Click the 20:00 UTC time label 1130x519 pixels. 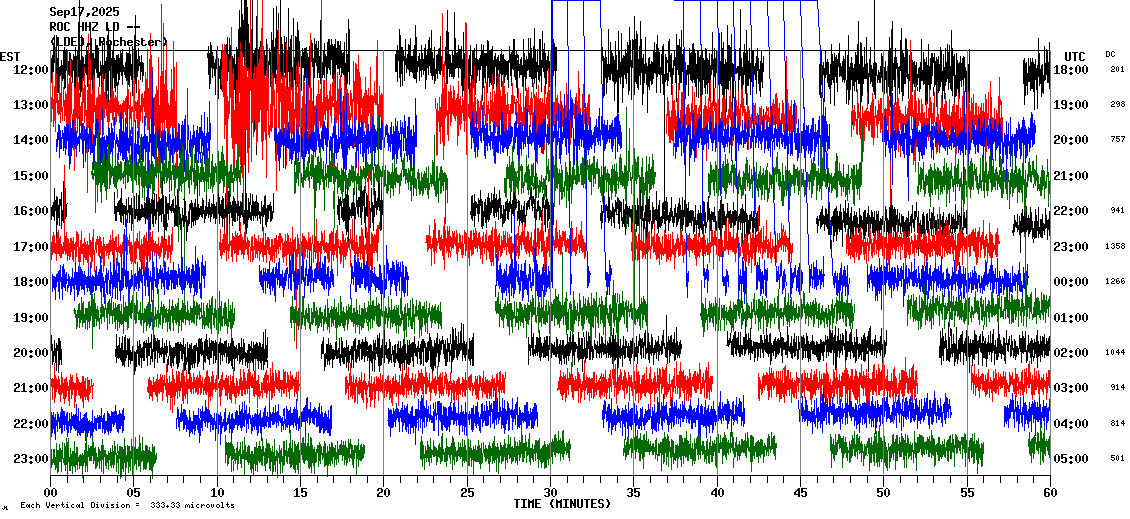(1071, 140)
